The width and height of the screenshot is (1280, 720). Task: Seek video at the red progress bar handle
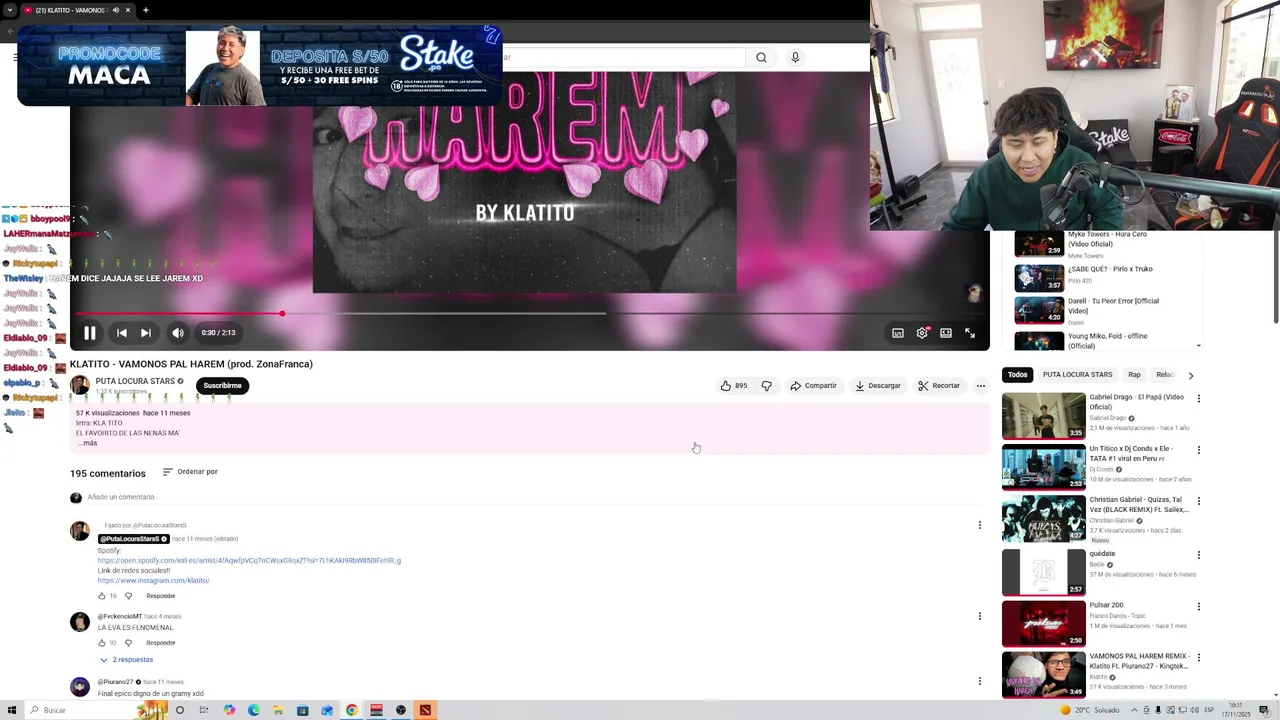(282, 314)
